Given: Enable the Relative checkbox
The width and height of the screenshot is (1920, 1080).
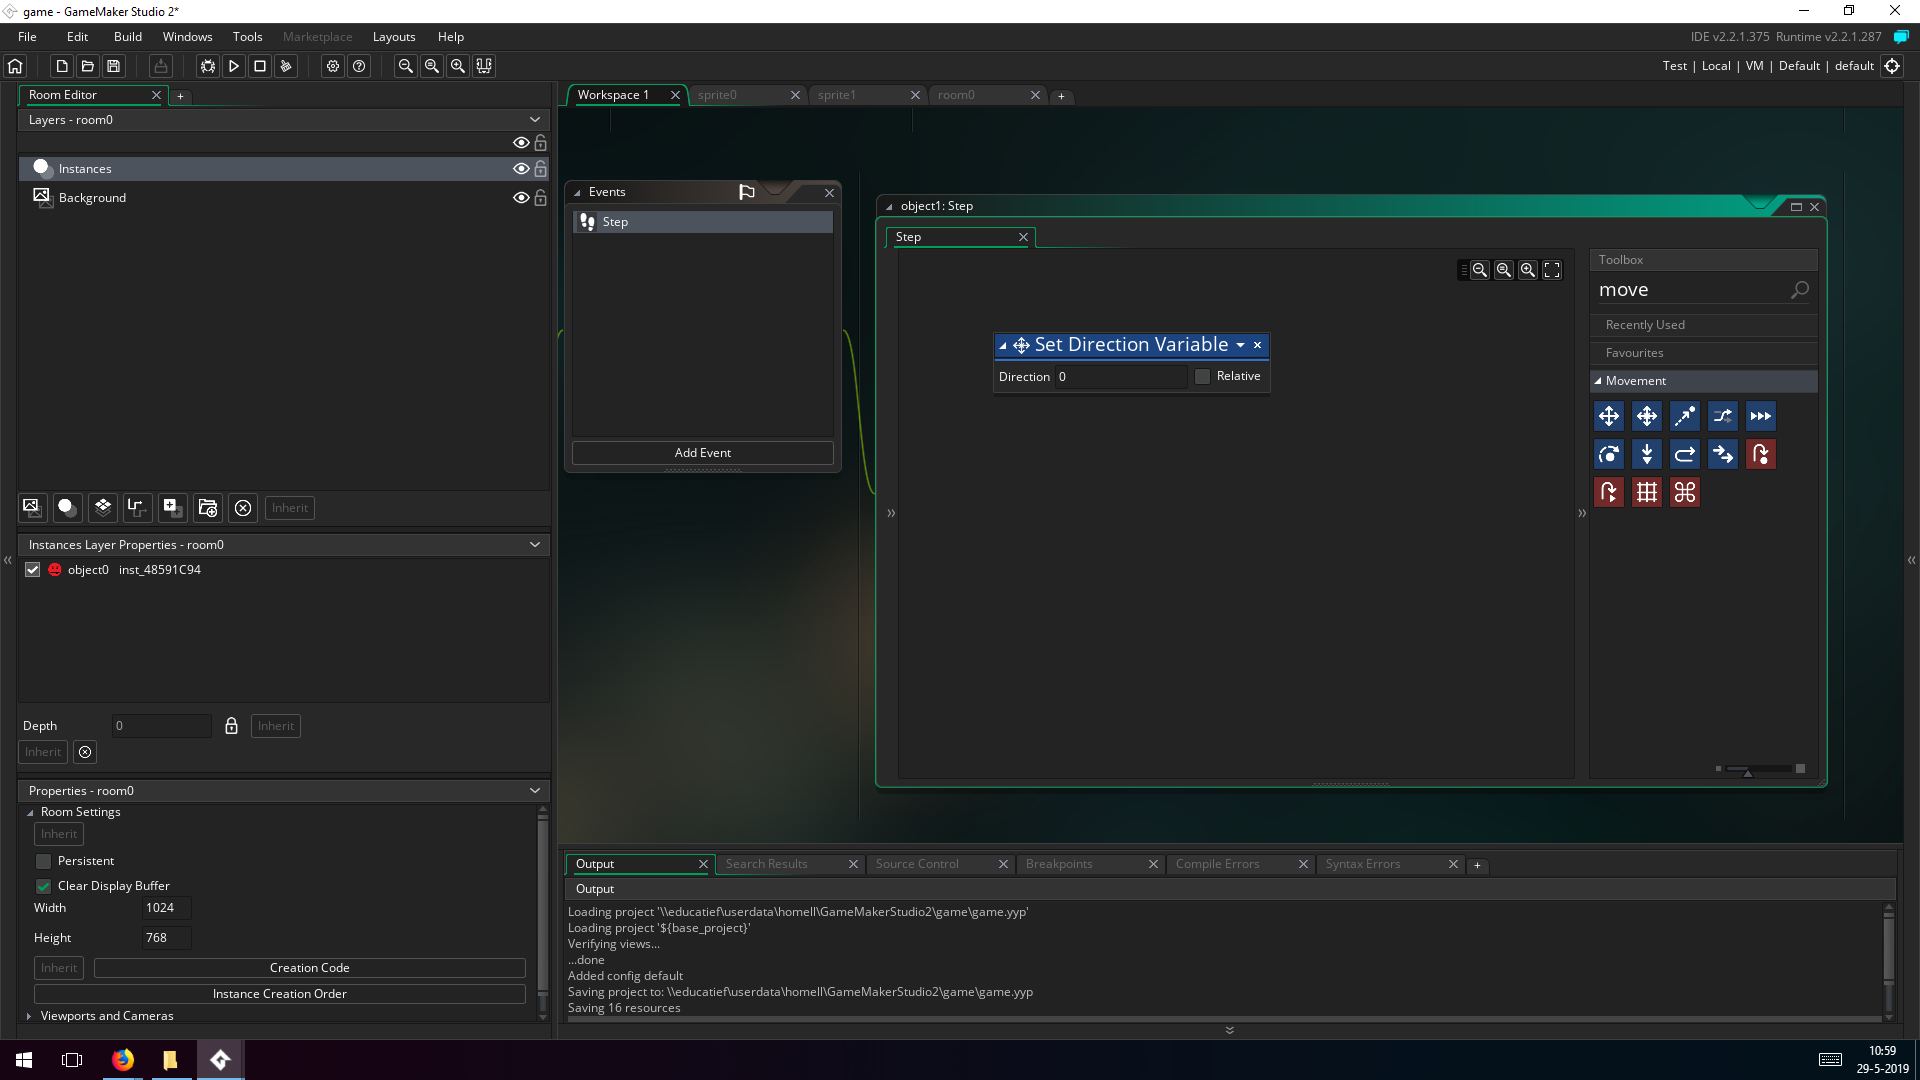Looking at the screenshot, I should click(1203, 377).
